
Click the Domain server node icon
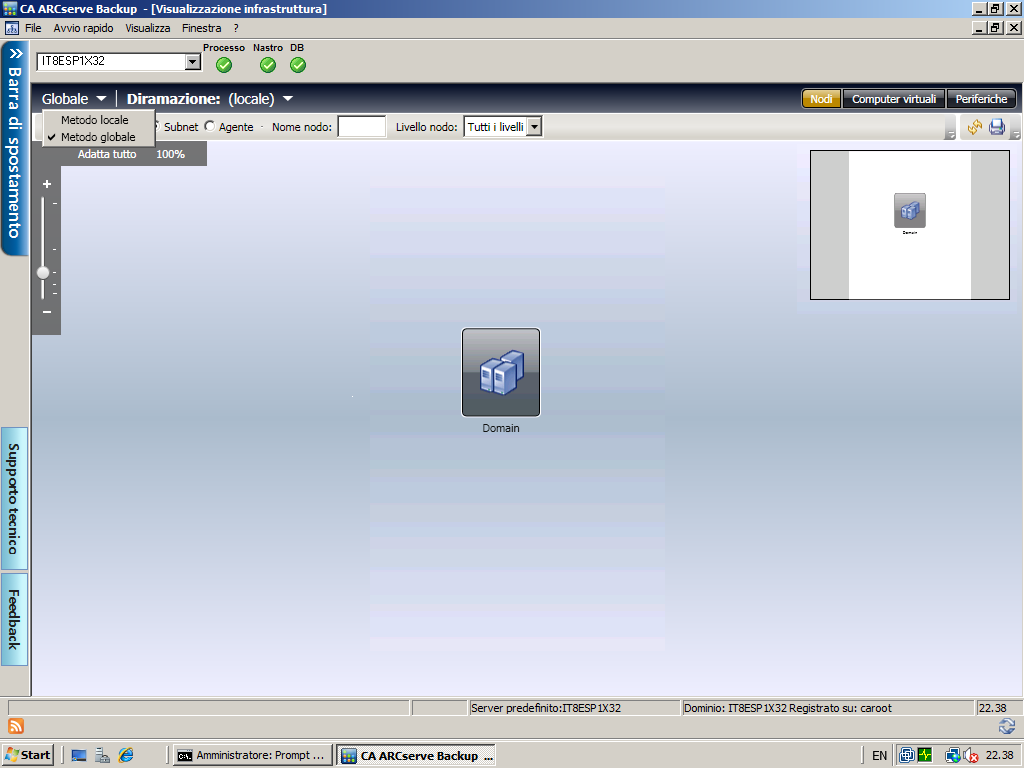point(501,372)
